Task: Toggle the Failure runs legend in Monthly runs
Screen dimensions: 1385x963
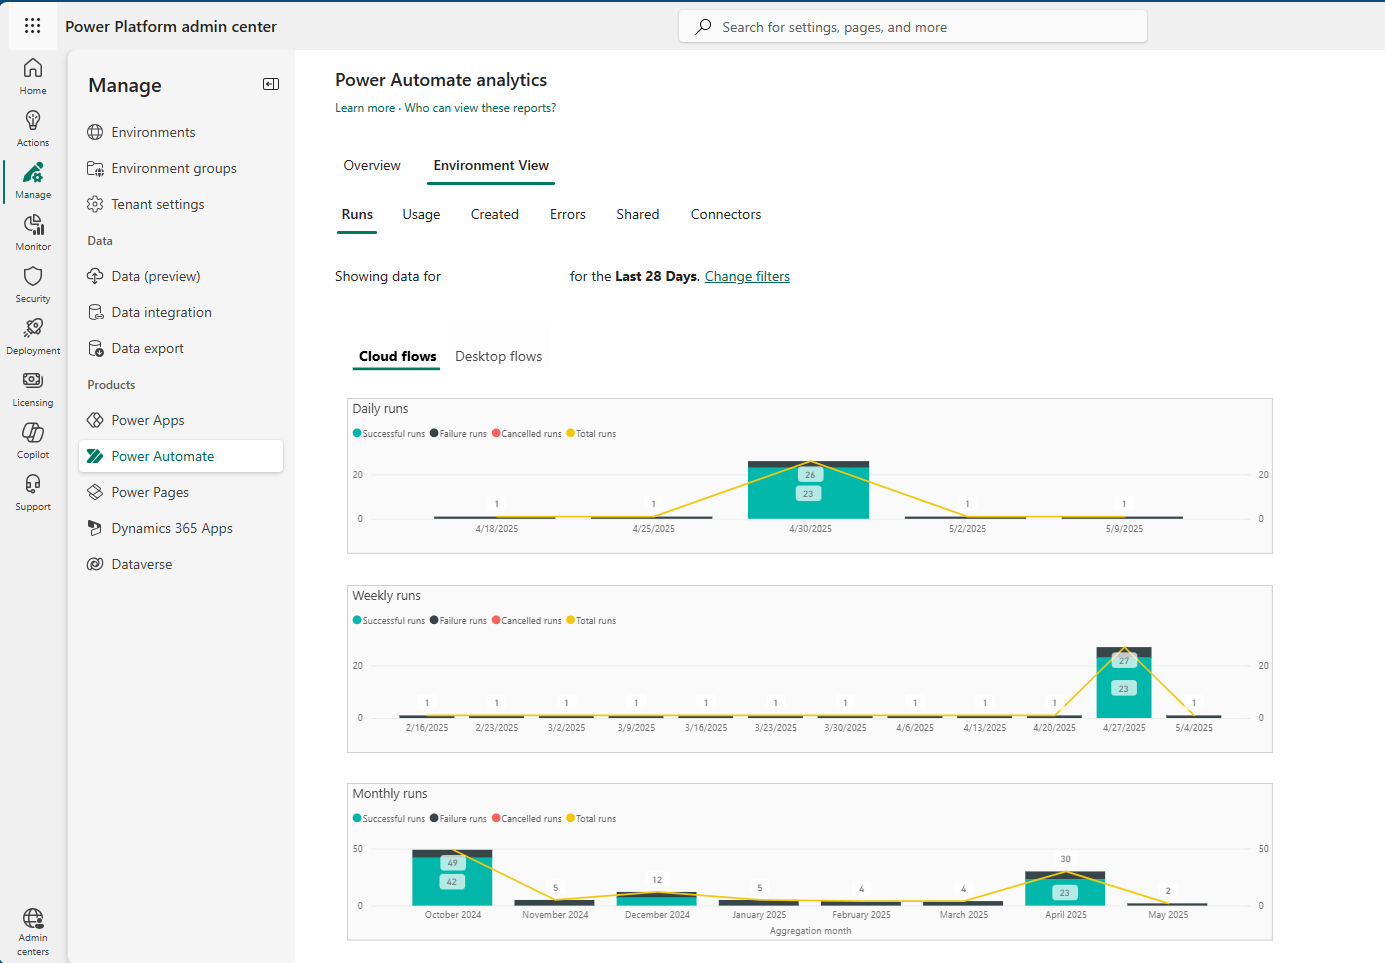Action: (458, 818)
